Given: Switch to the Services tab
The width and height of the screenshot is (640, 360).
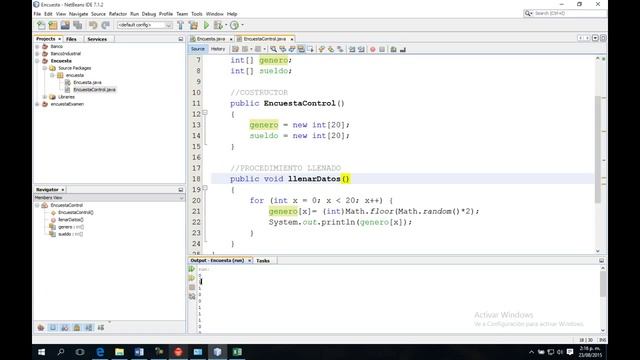Looking at the screenshot, I should click(x=97, y=39).
